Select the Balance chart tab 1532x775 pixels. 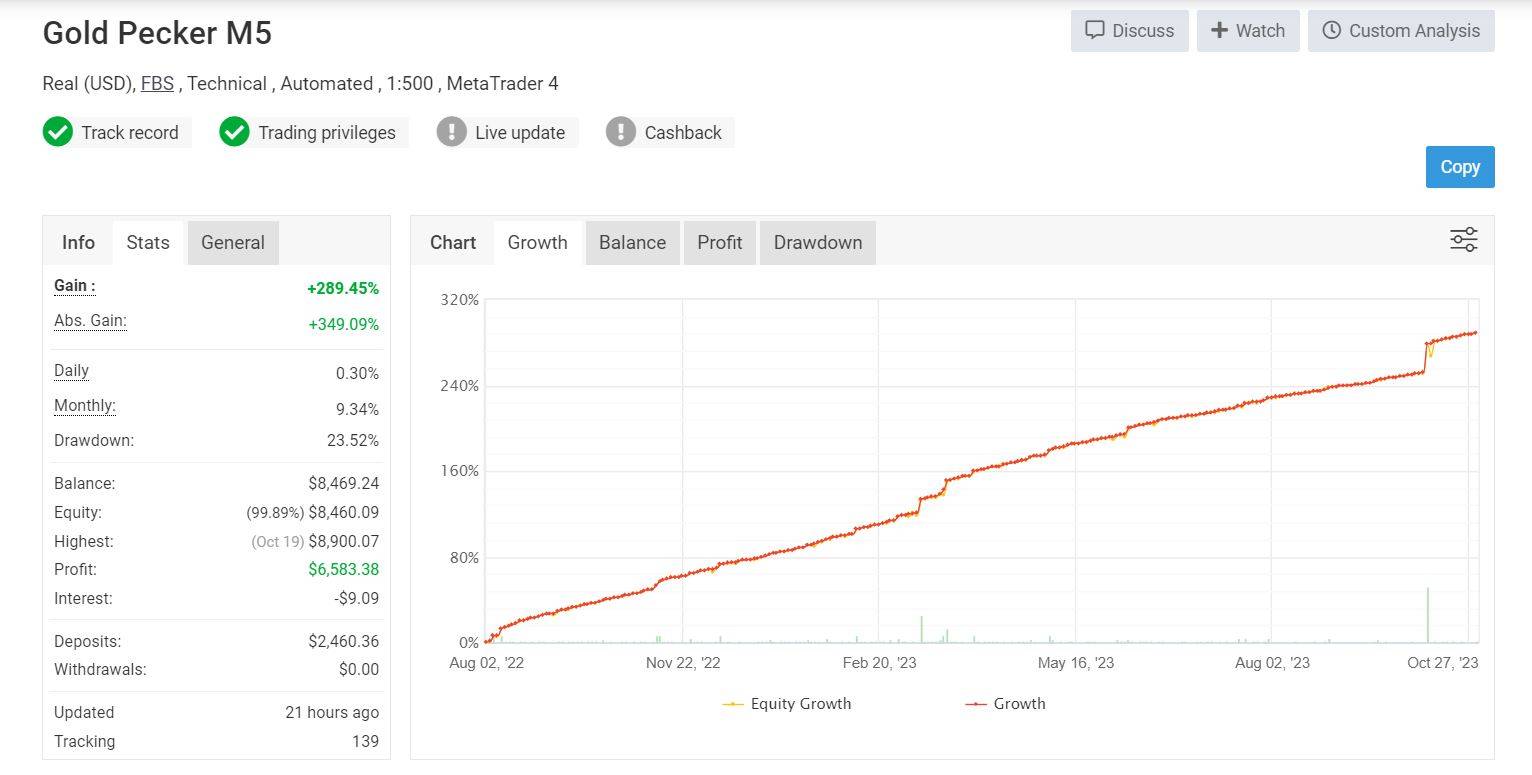632,243
